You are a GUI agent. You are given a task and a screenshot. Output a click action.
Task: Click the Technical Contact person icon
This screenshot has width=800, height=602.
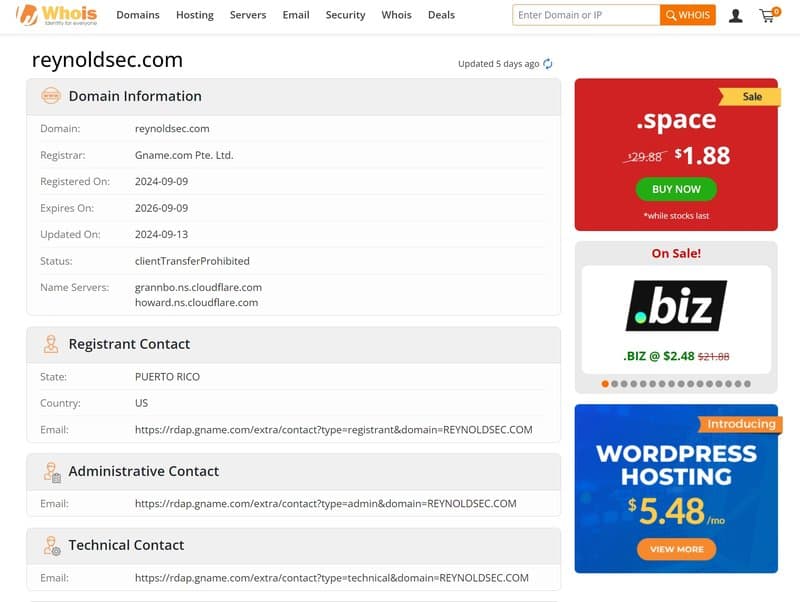click(48, 545)
